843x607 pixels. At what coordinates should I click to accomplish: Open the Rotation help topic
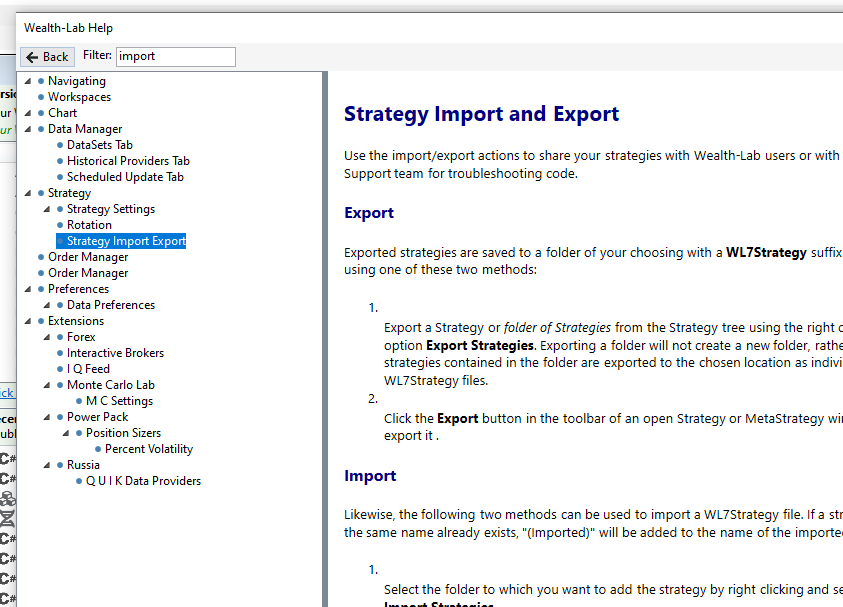89,225
